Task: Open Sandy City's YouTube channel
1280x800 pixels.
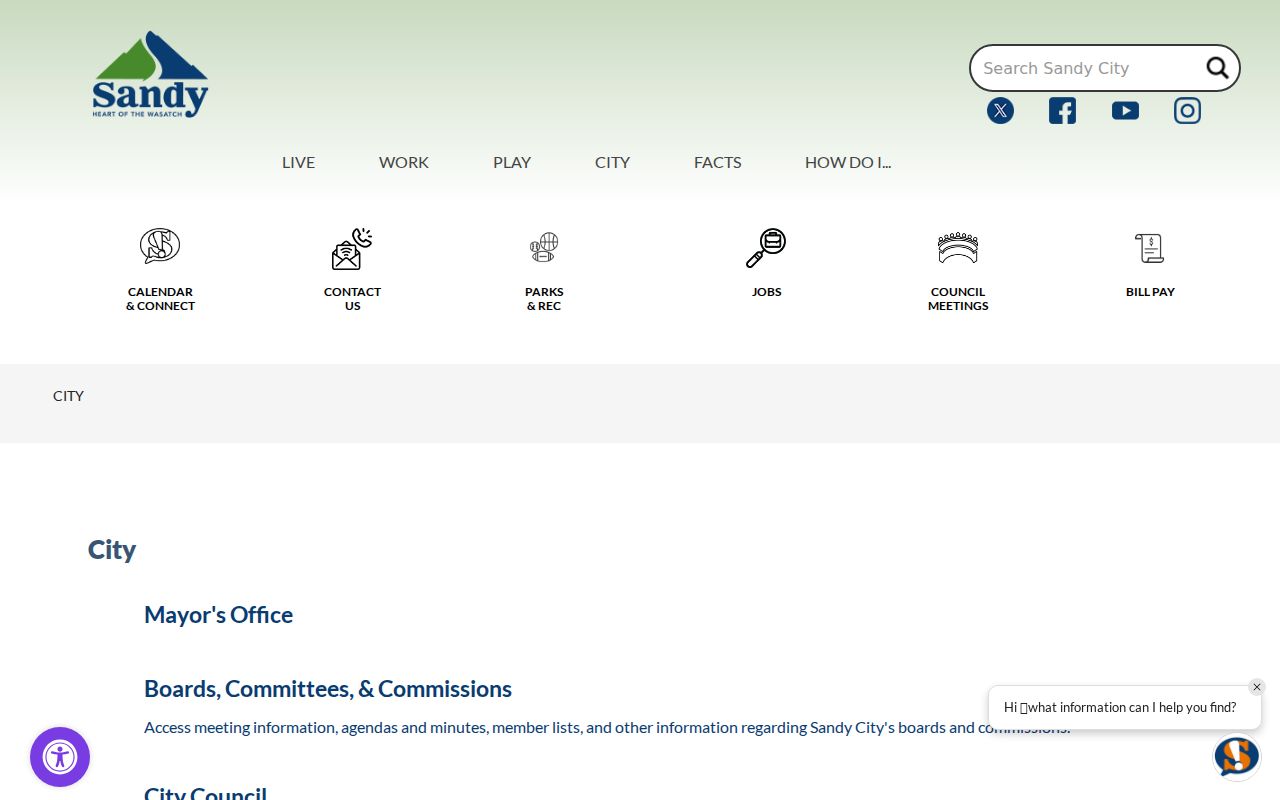Action: 1125,110
